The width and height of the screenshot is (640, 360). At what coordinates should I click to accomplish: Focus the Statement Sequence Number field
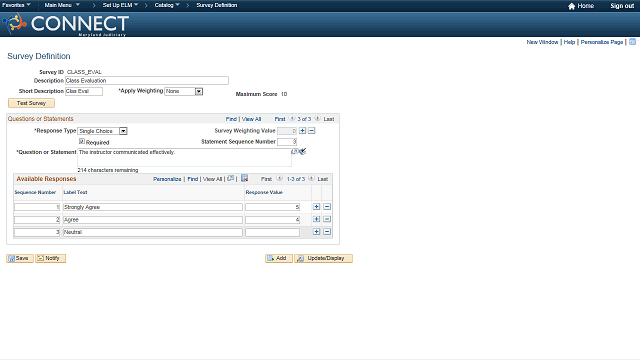(287, 142)
